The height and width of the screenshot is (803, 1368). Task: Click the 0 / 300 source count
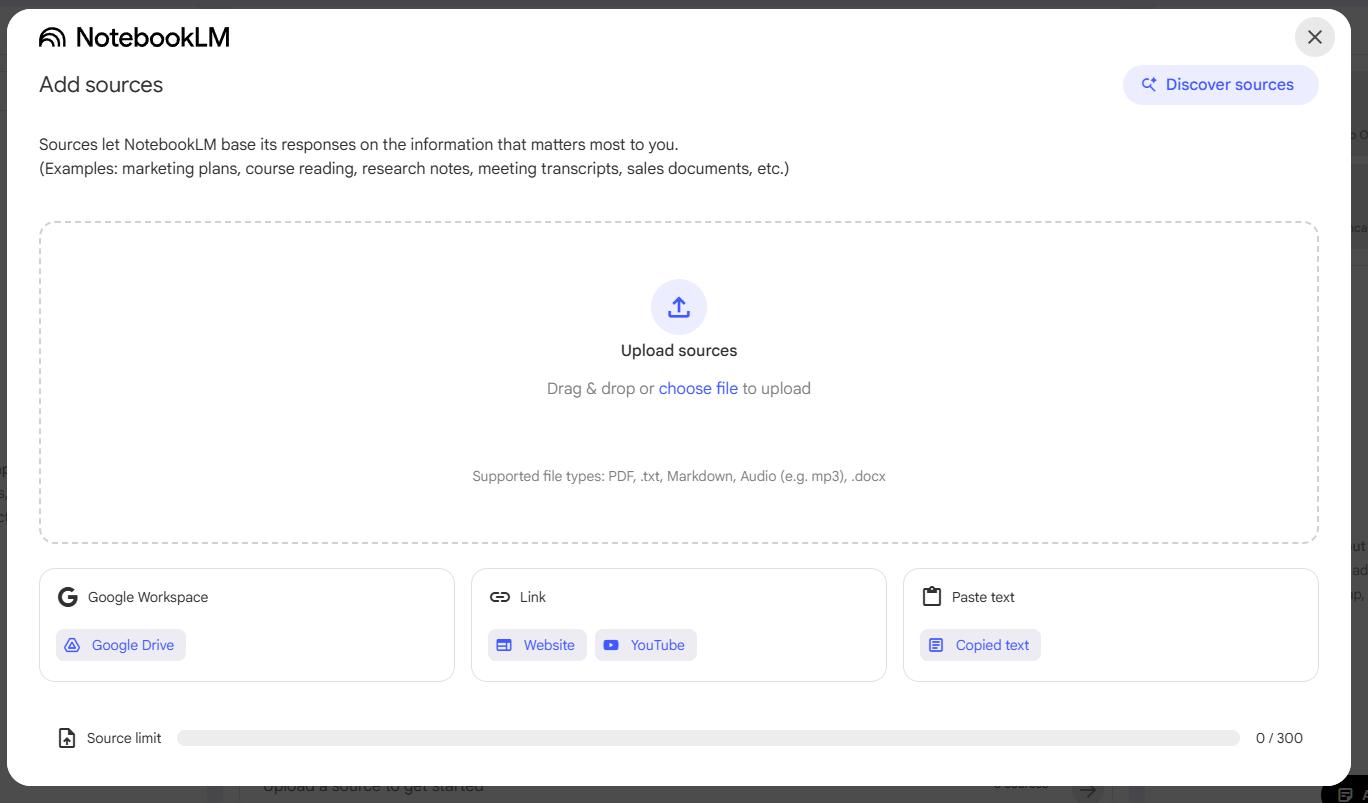click(x=1279, y=738)
